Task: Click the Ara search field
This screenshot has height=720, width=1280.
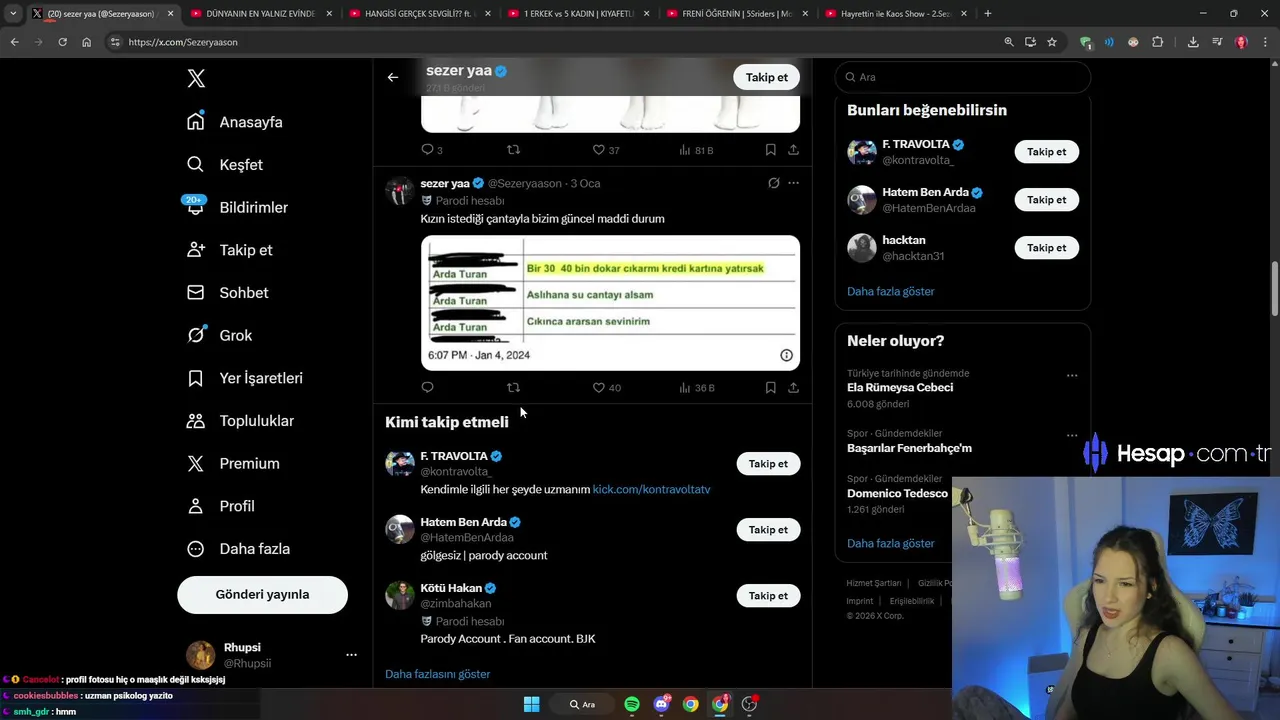Action: (963, 77)
